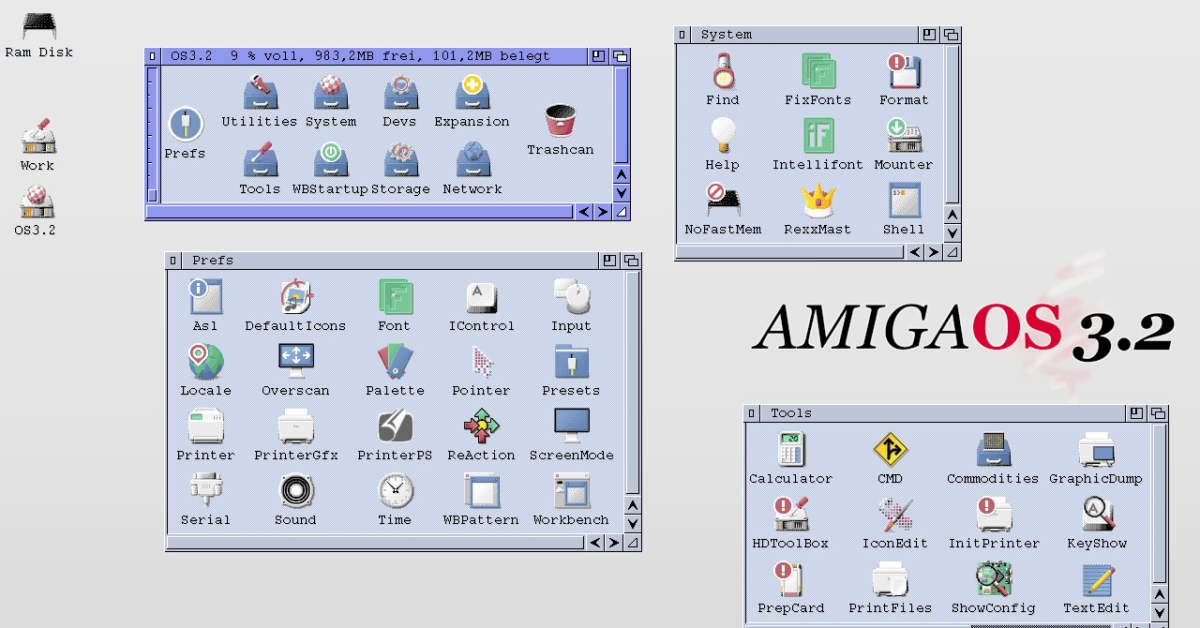Open Sound preferences icon
1200x628 pixels.
296,491
